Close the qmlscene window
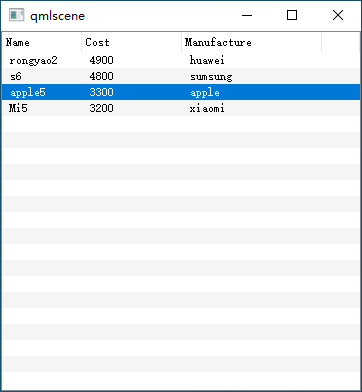Viewport: 362px width, 392px height. pos(338,15)
